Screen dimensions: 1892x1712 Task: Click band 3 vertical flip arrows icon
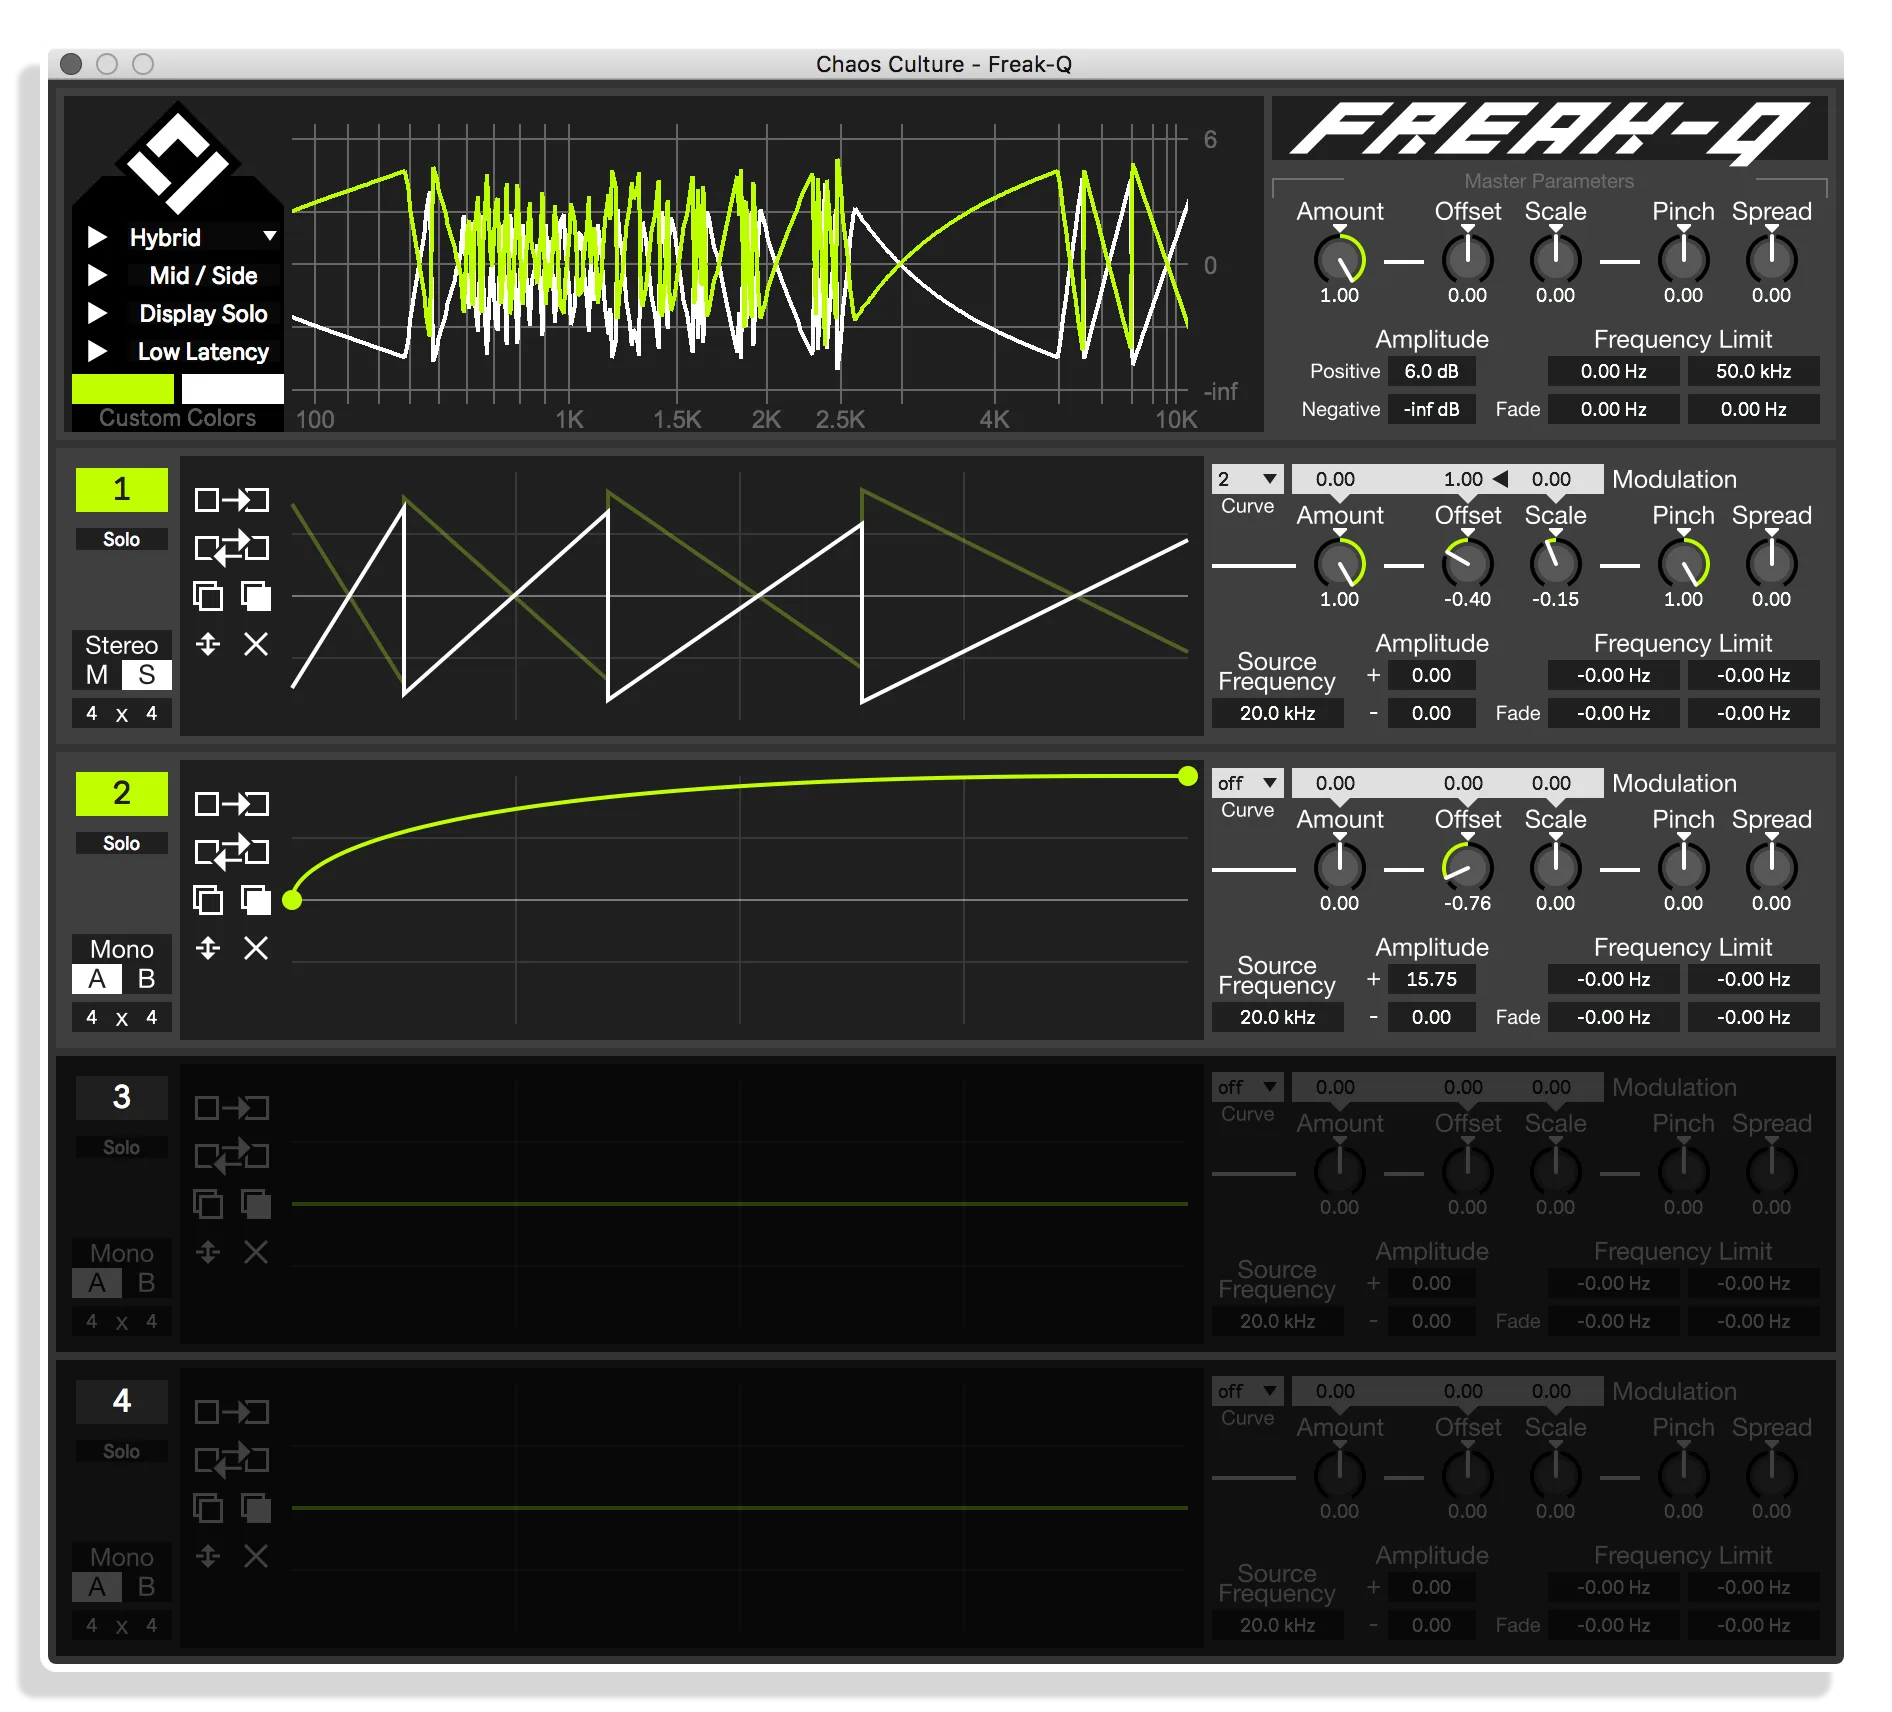[208, 1252]
